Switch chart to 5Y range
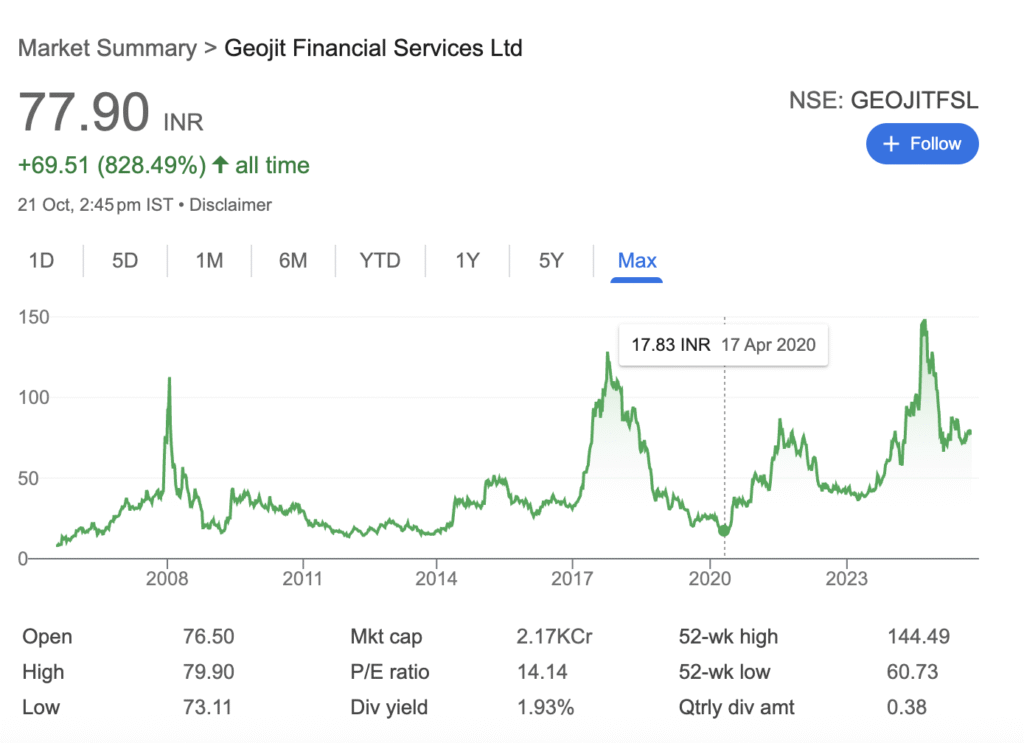The image size is (1024, 743). 551,261
